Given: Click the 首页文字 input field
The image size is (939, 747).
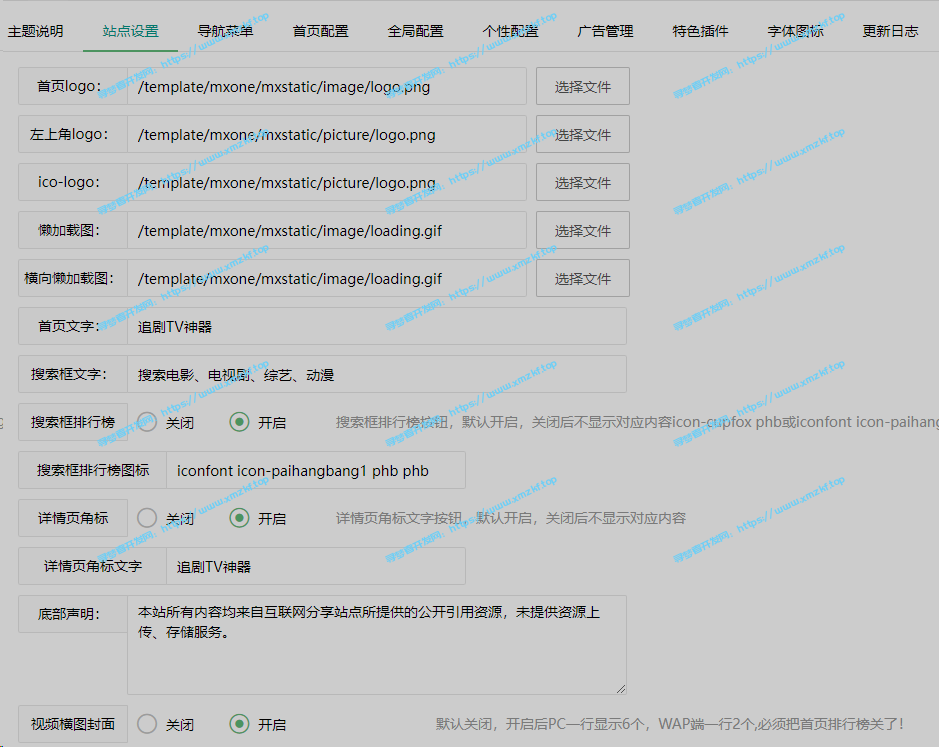Looking at the screenshot, I should (377, 326).
